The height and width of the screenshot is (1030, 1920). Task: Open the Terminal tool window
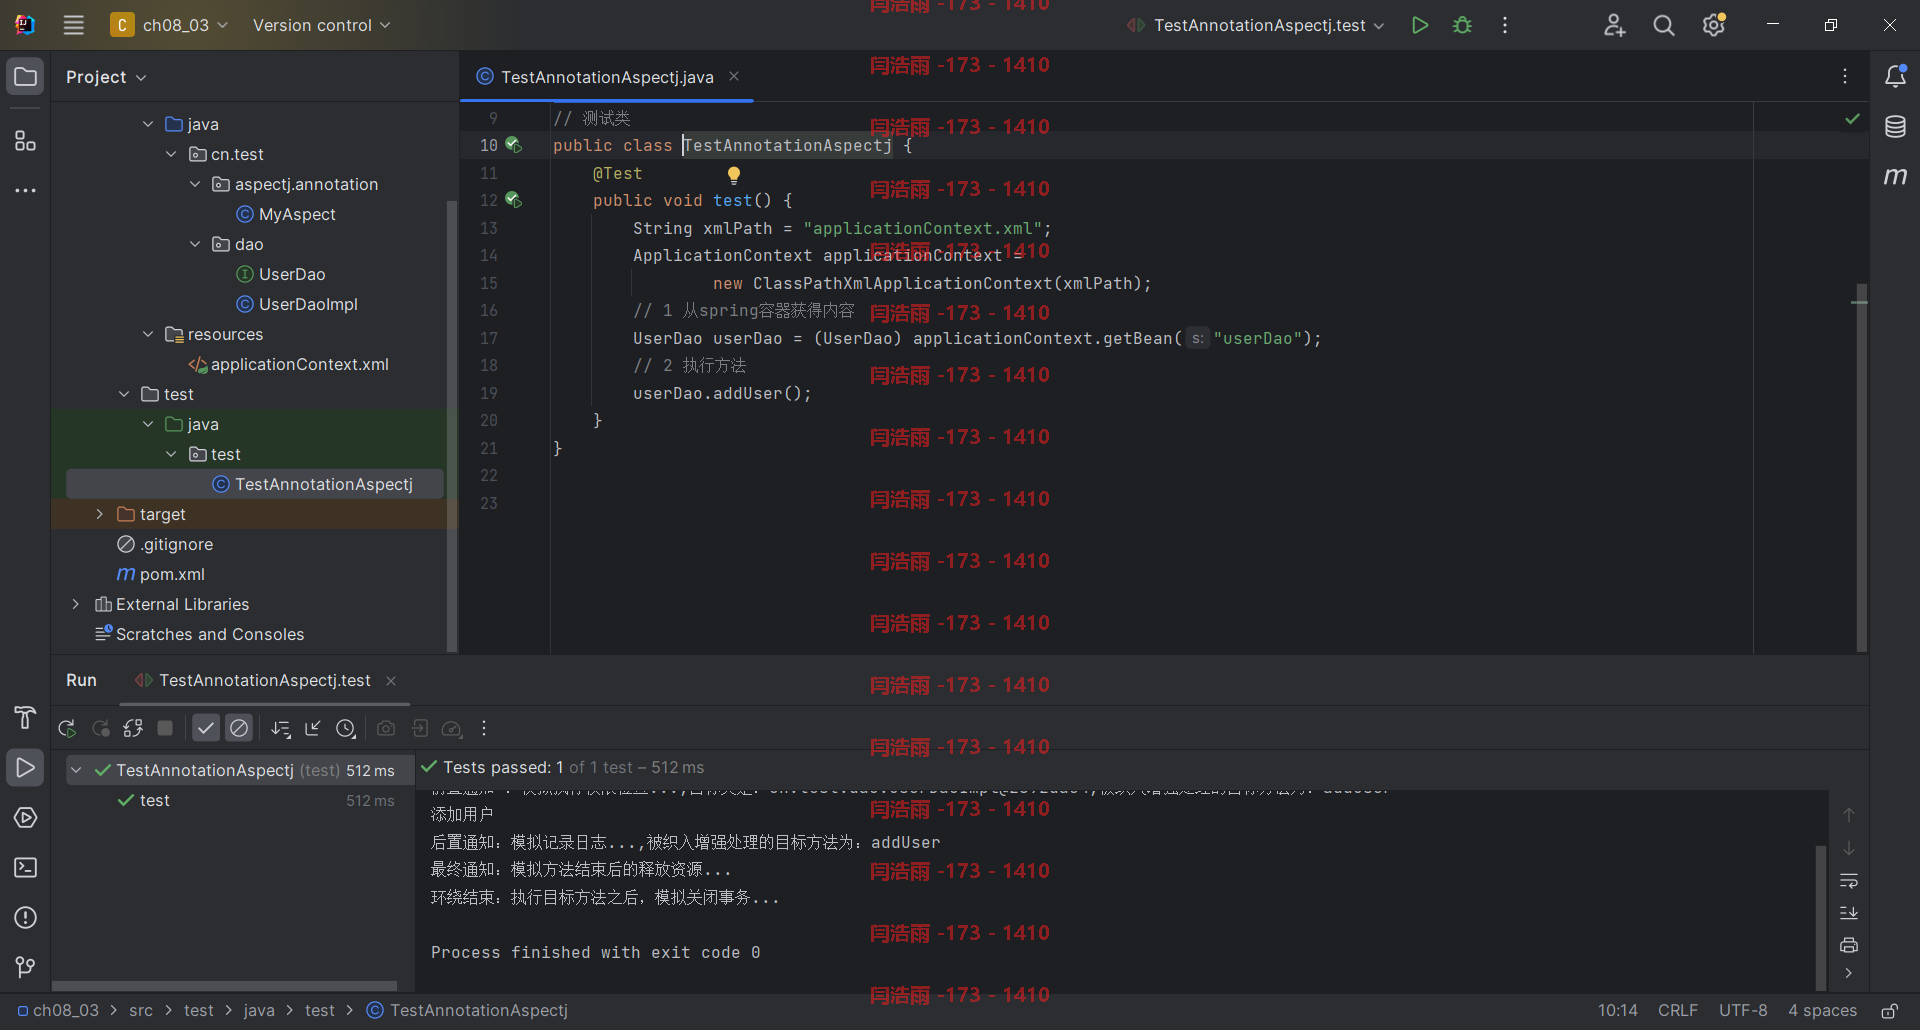[x=25, y=868]
